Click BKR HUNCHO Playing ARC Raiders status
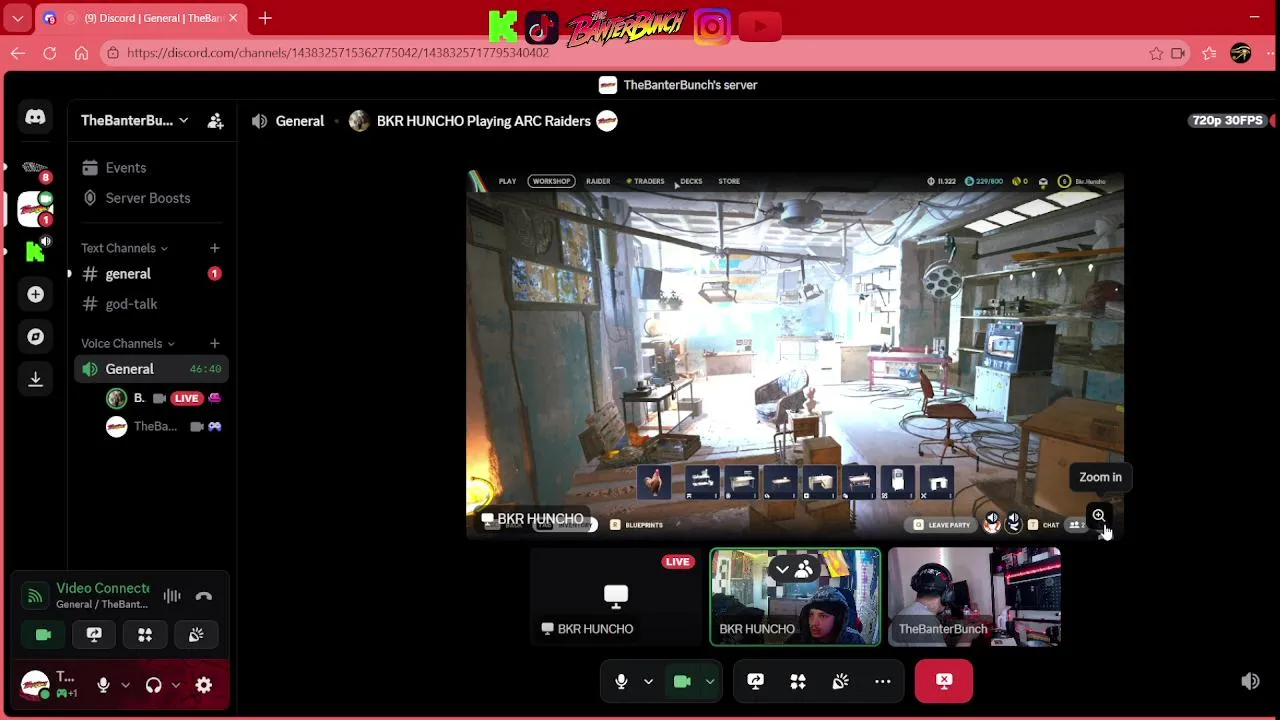Viewport: 1280px width, 720px height. pos(483,121)
